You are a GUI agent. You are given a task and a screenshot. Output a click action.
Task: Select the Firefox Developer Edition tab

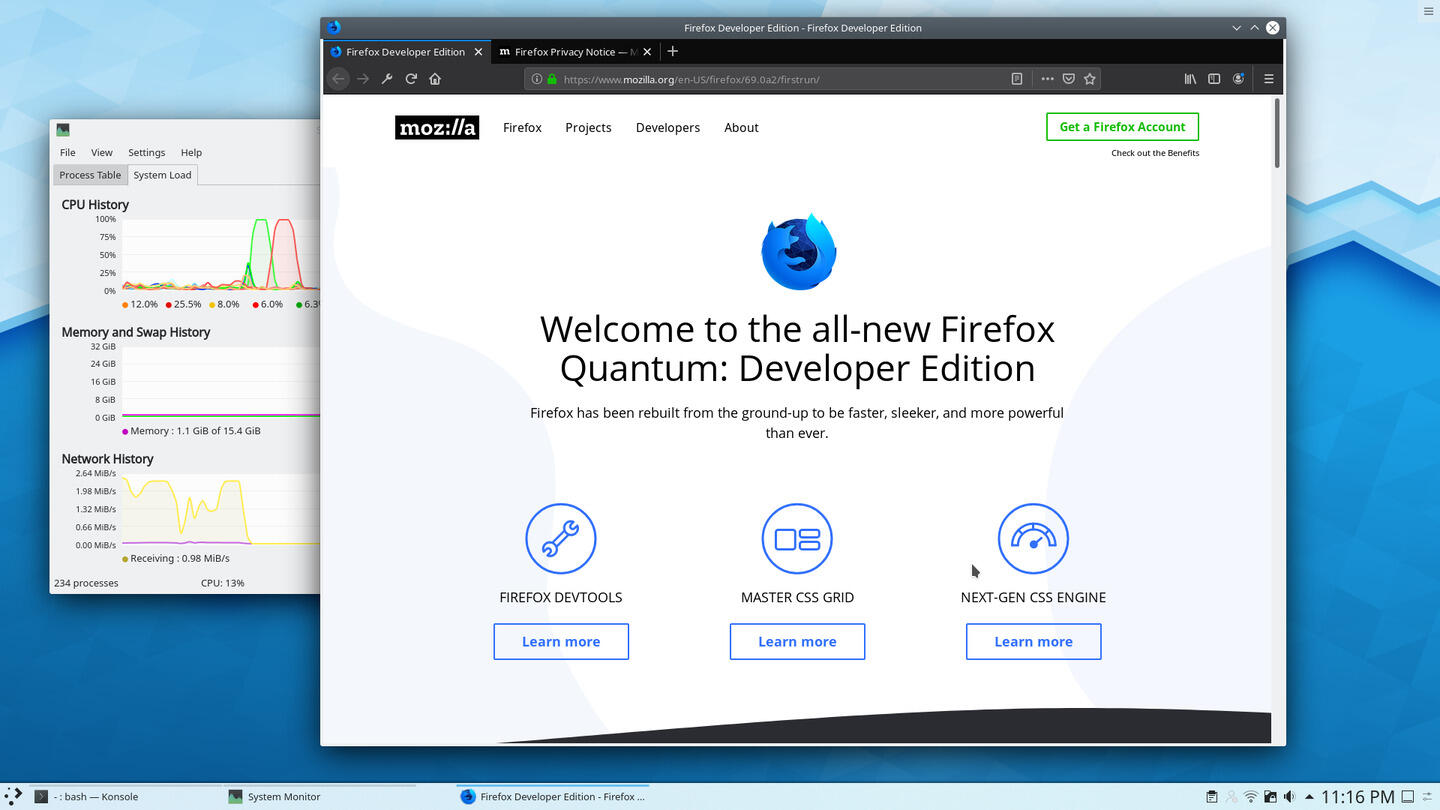pyautogui.click(x=407, y=52)
